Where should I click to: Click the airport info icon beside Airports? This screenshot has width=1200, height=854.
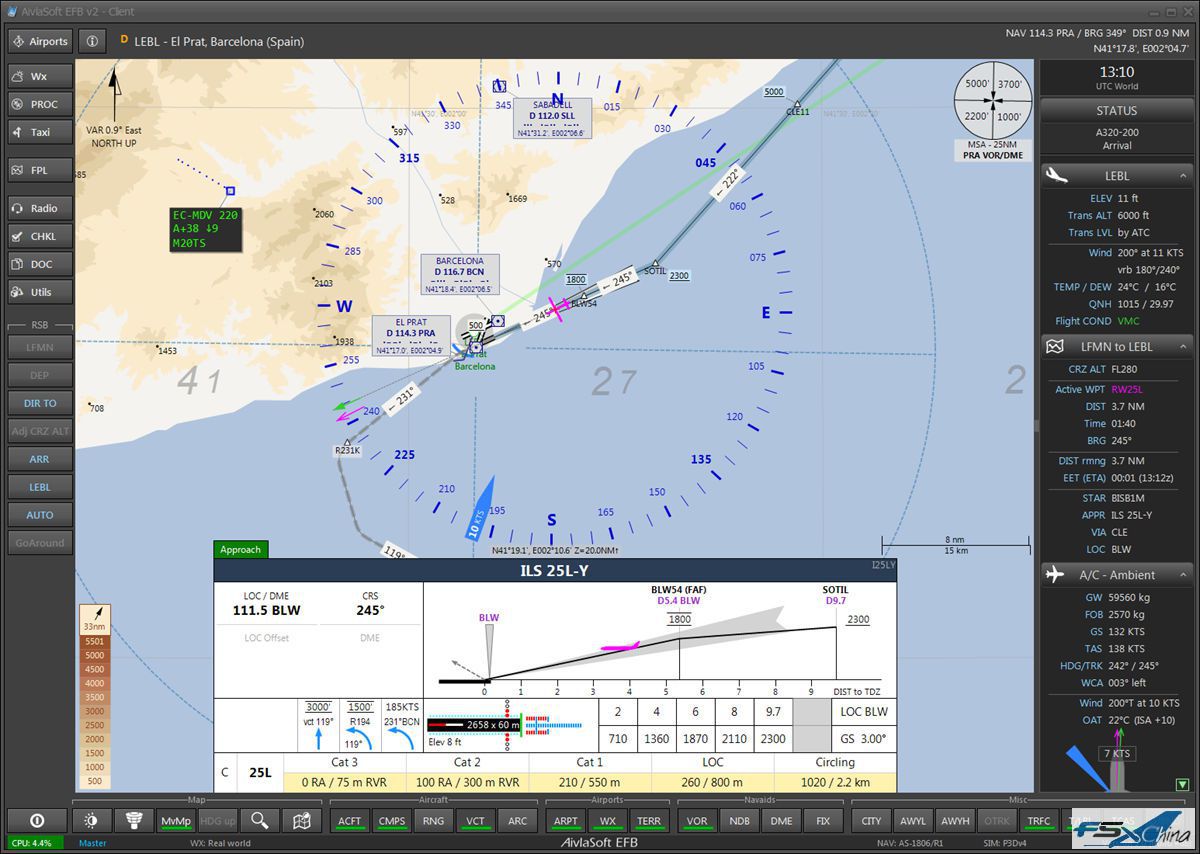(91, 41)
